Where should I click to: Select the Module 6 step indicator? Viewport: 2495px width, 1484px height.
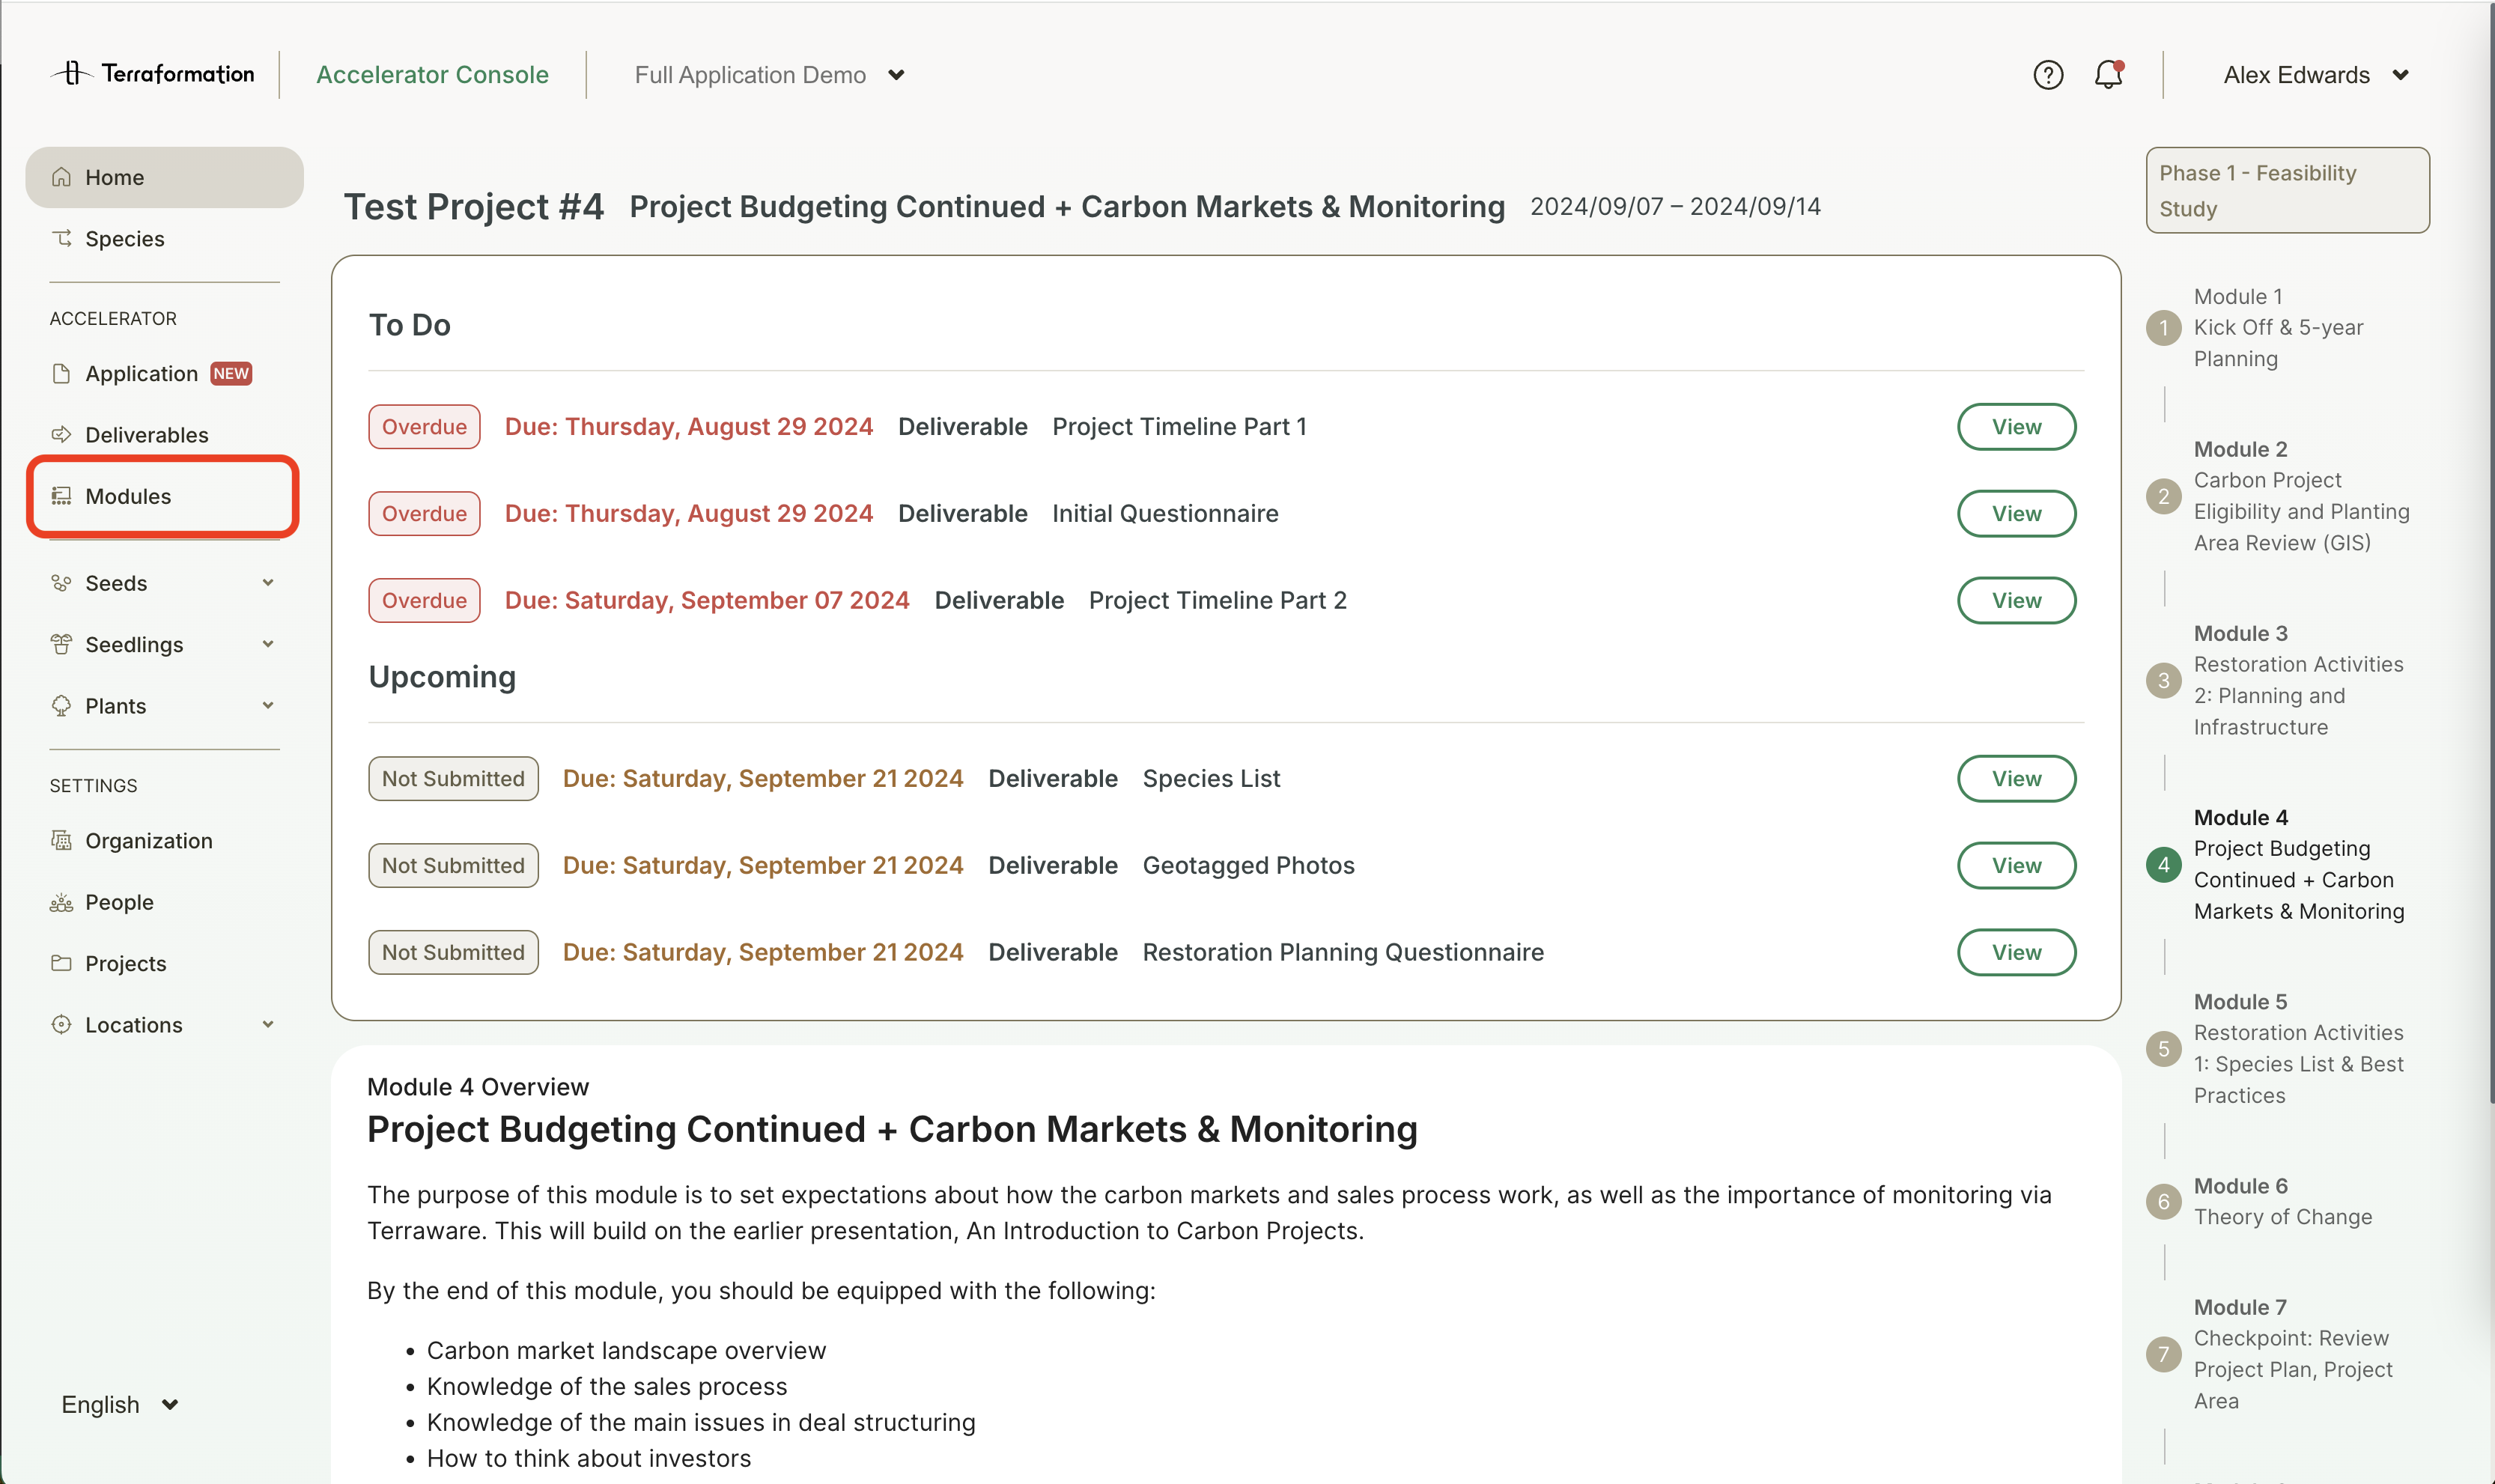pyautogui.click(x=2164, y=1201)
